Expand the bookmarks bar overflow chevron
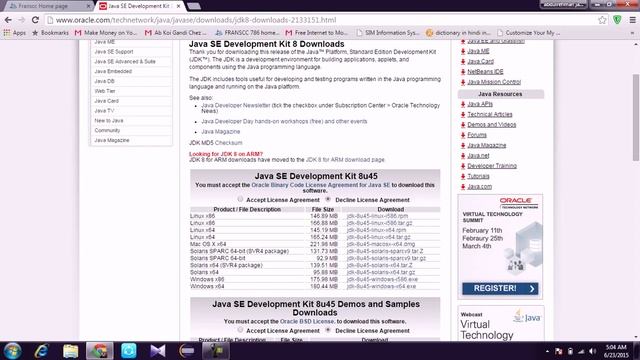The height and width of the screenshot is (360, 640). click(x=632, y=33)
